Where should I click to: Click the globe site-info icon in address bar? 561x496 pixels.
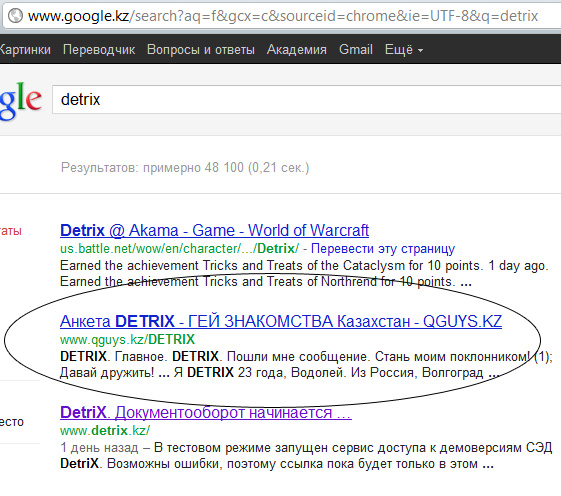[15, 16]
